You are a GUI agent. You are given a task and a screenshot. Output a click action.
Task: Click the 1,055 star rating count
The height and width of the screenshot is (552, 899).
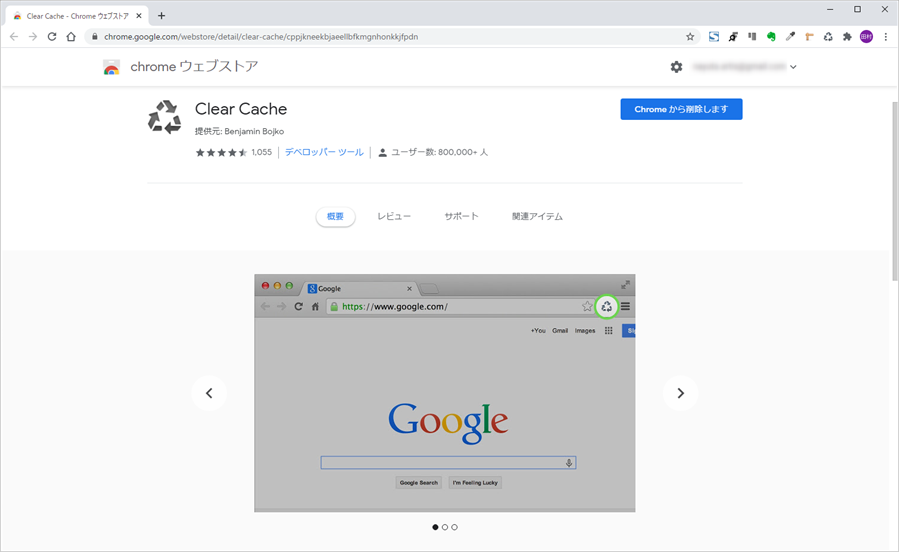(261, 152)
